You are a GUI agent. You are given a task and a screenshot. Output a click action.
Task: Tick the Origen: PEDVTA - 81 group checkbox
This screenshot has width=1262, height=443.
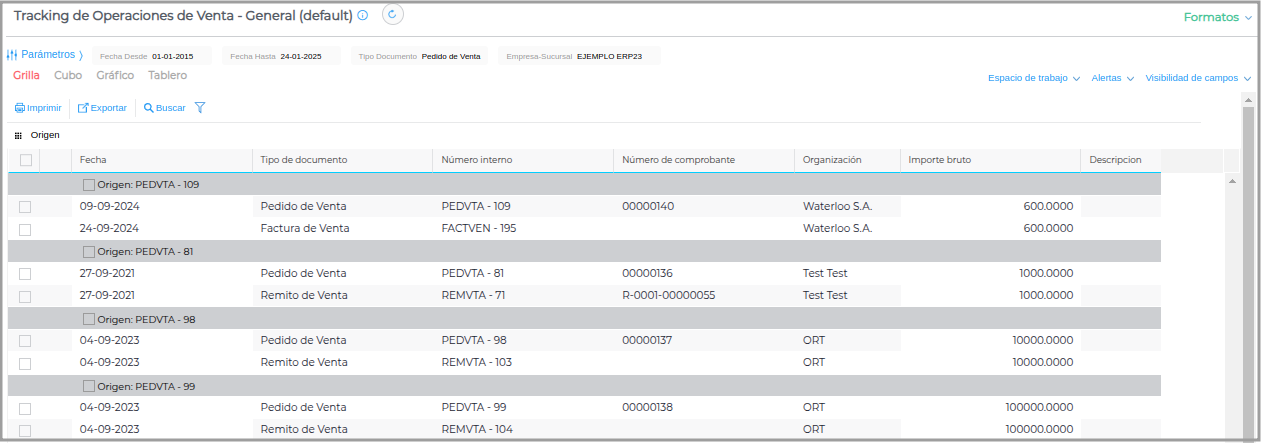89,252
